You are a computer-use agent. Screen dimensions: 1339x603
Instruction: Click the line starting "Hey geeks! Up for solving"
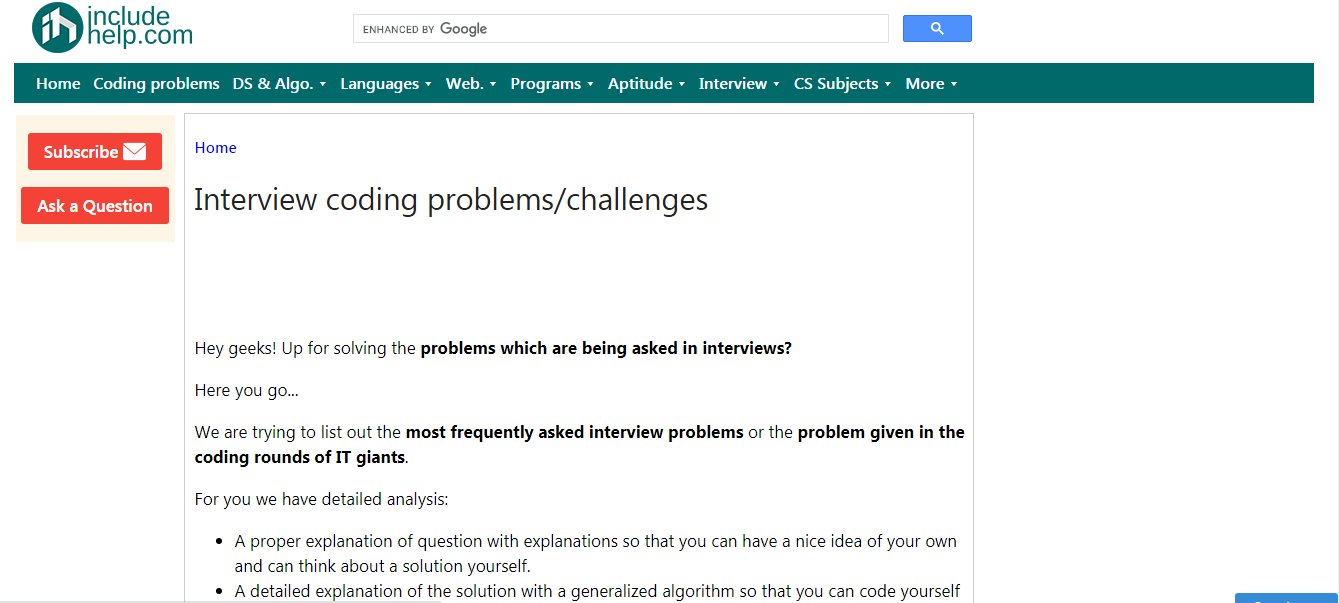point(493,349)
